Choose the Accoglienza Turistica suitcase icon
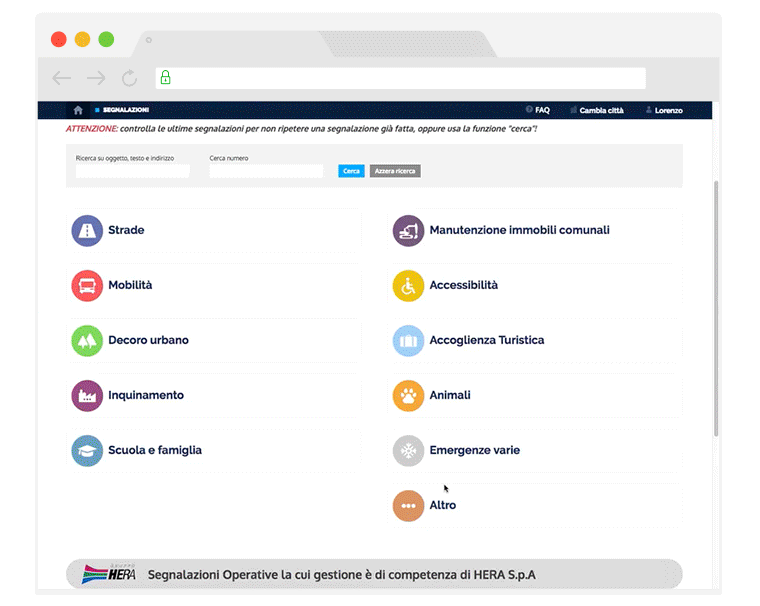Image resolution: width=760 pixels, height=606 pixels. pos(408,341)
